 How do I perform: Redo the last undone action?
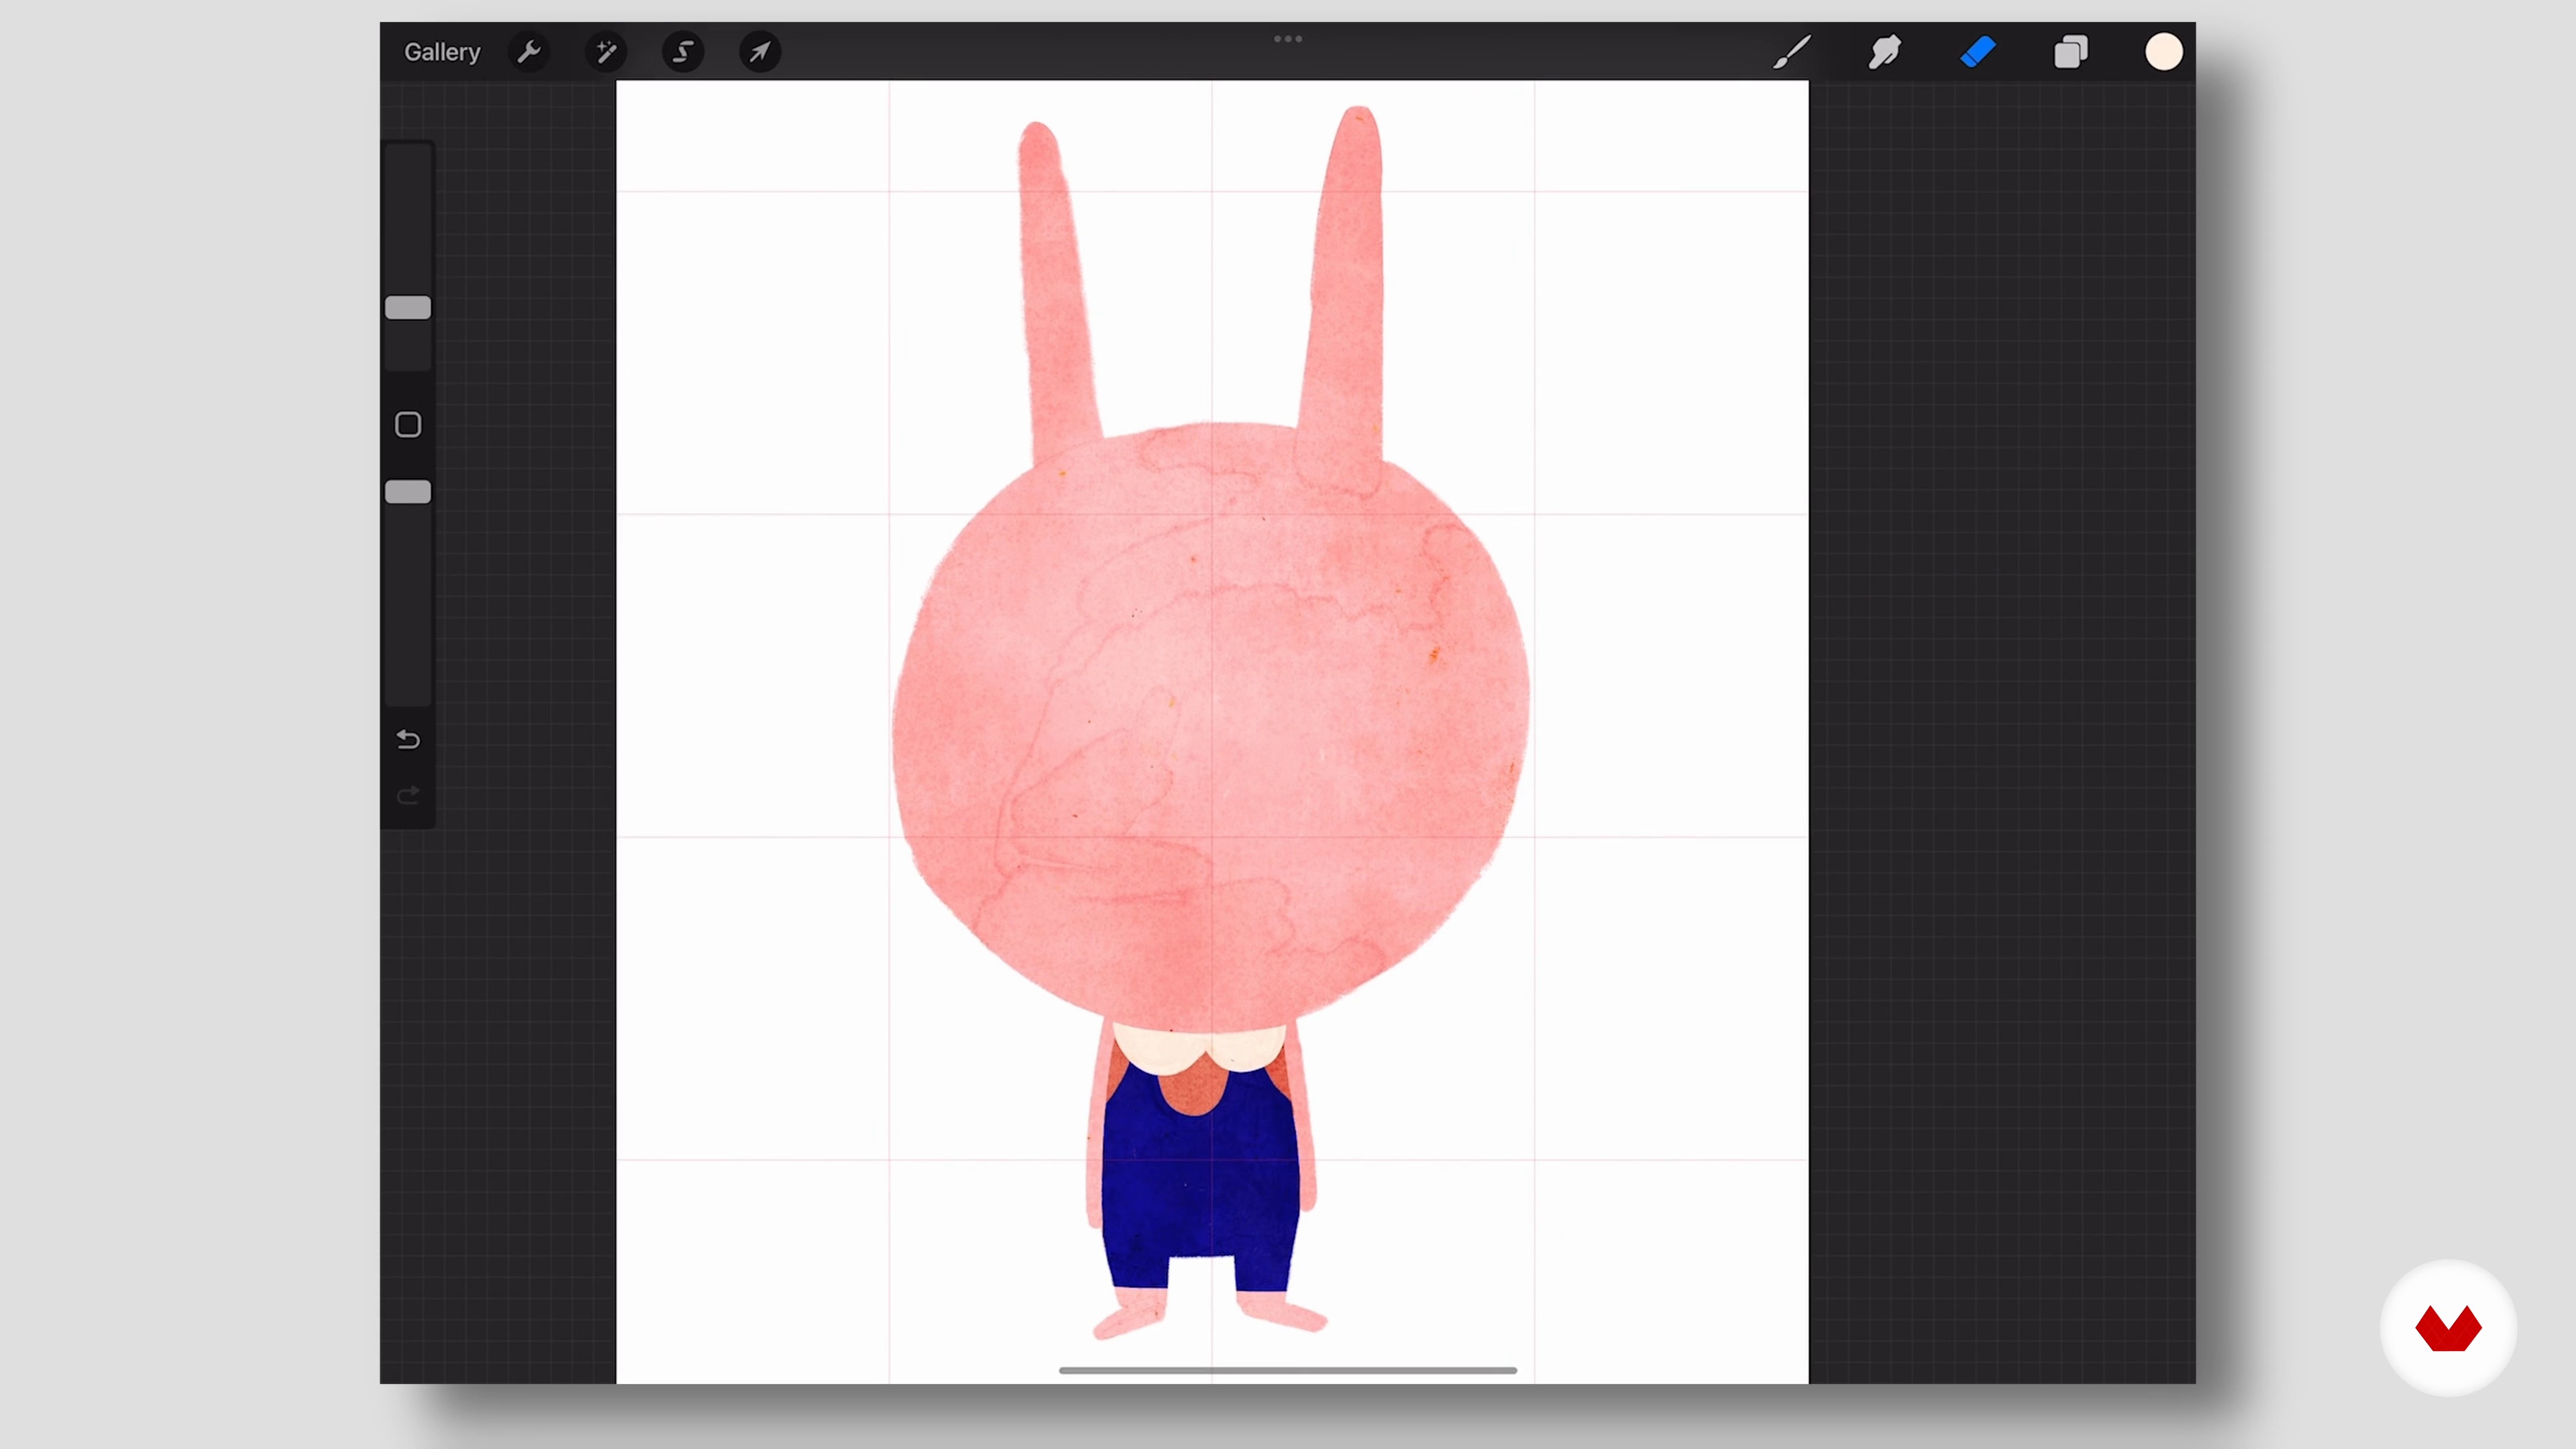tap(408, 796)
